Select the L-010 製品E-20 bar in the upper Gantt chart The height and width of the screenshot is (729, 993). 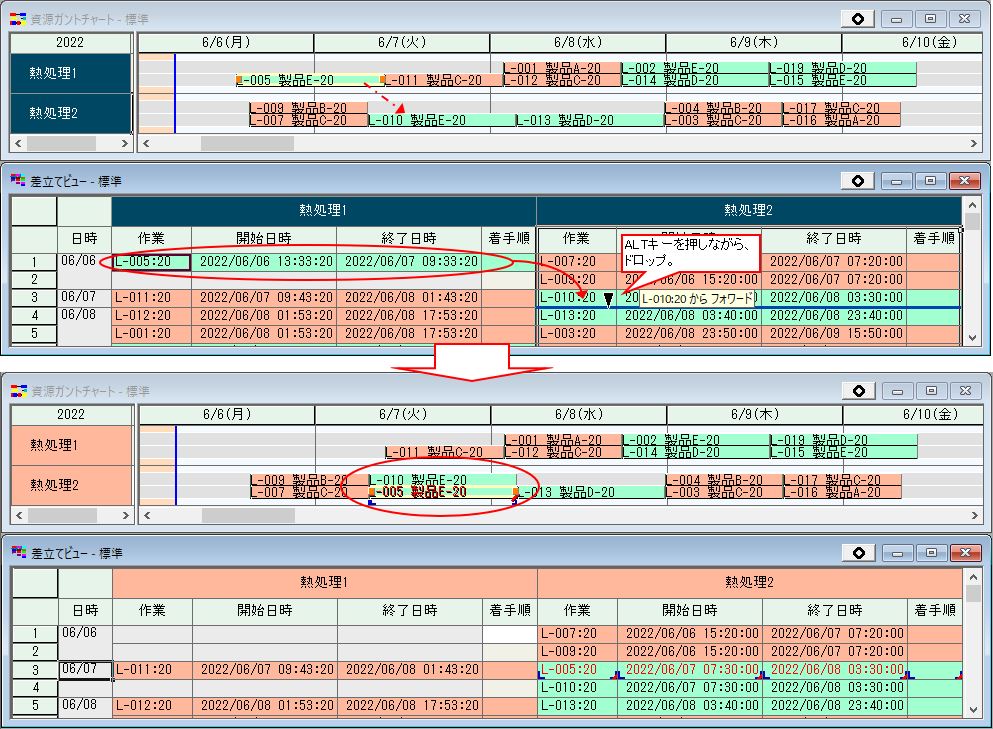[x=442, y=120]
